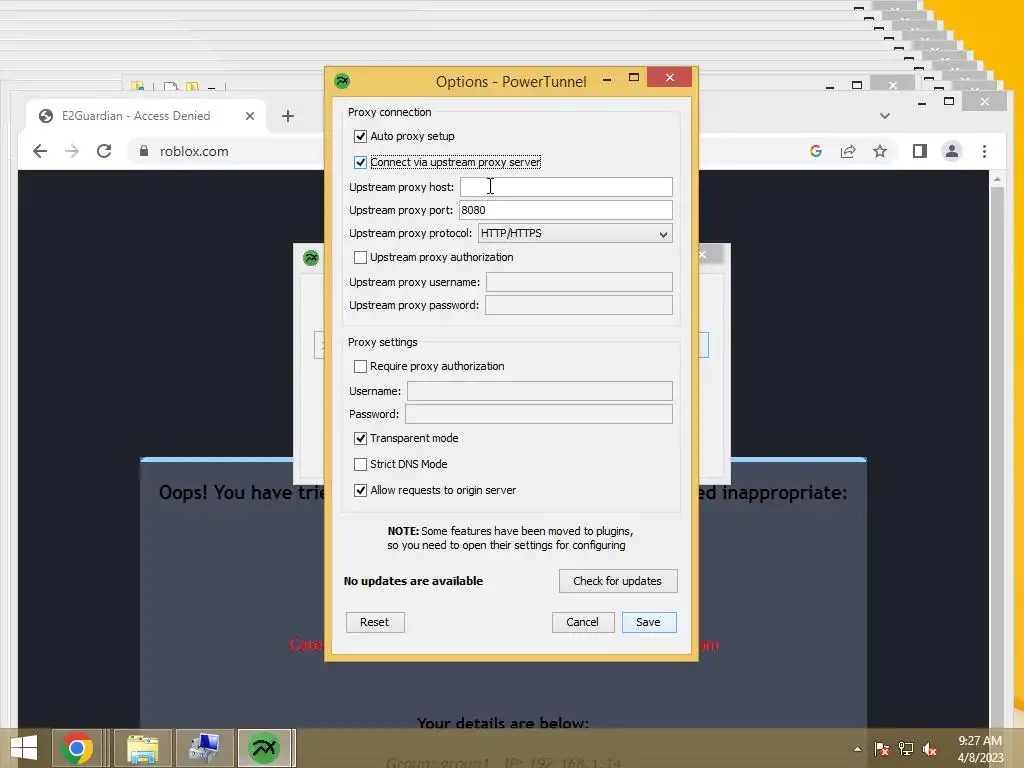The image size is (1024, 768).
Task: Click PowerTunnel logo in background PowerTunnel window
Action: [x=312, y=257]
